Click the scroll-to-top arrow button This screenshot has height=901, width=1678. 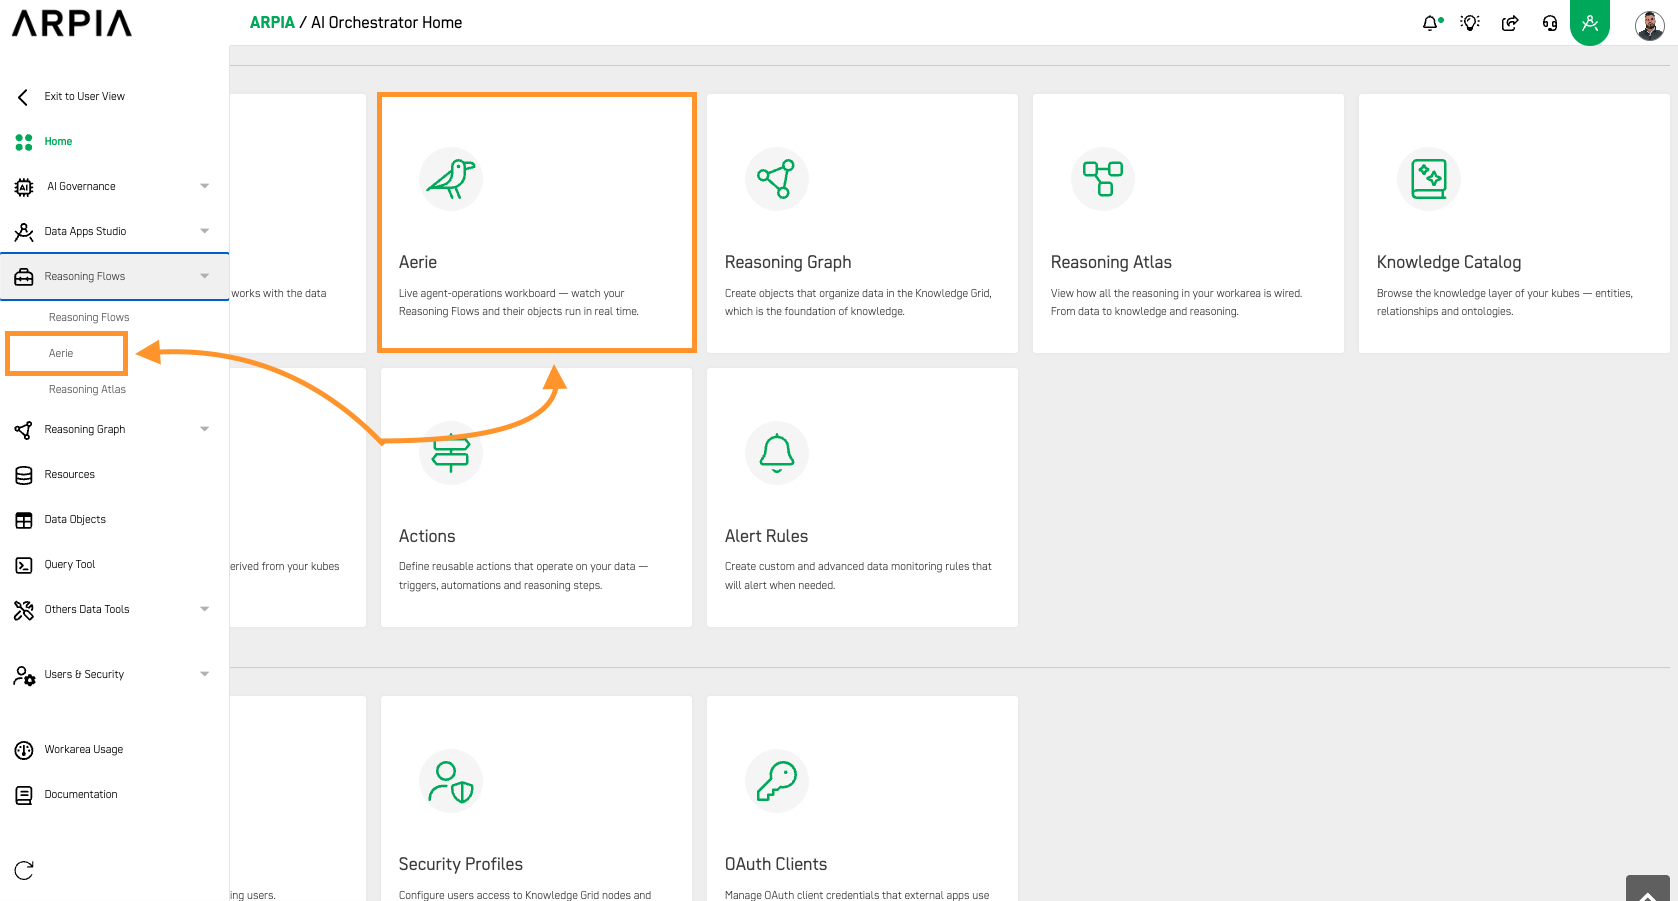click(1648, 888)
